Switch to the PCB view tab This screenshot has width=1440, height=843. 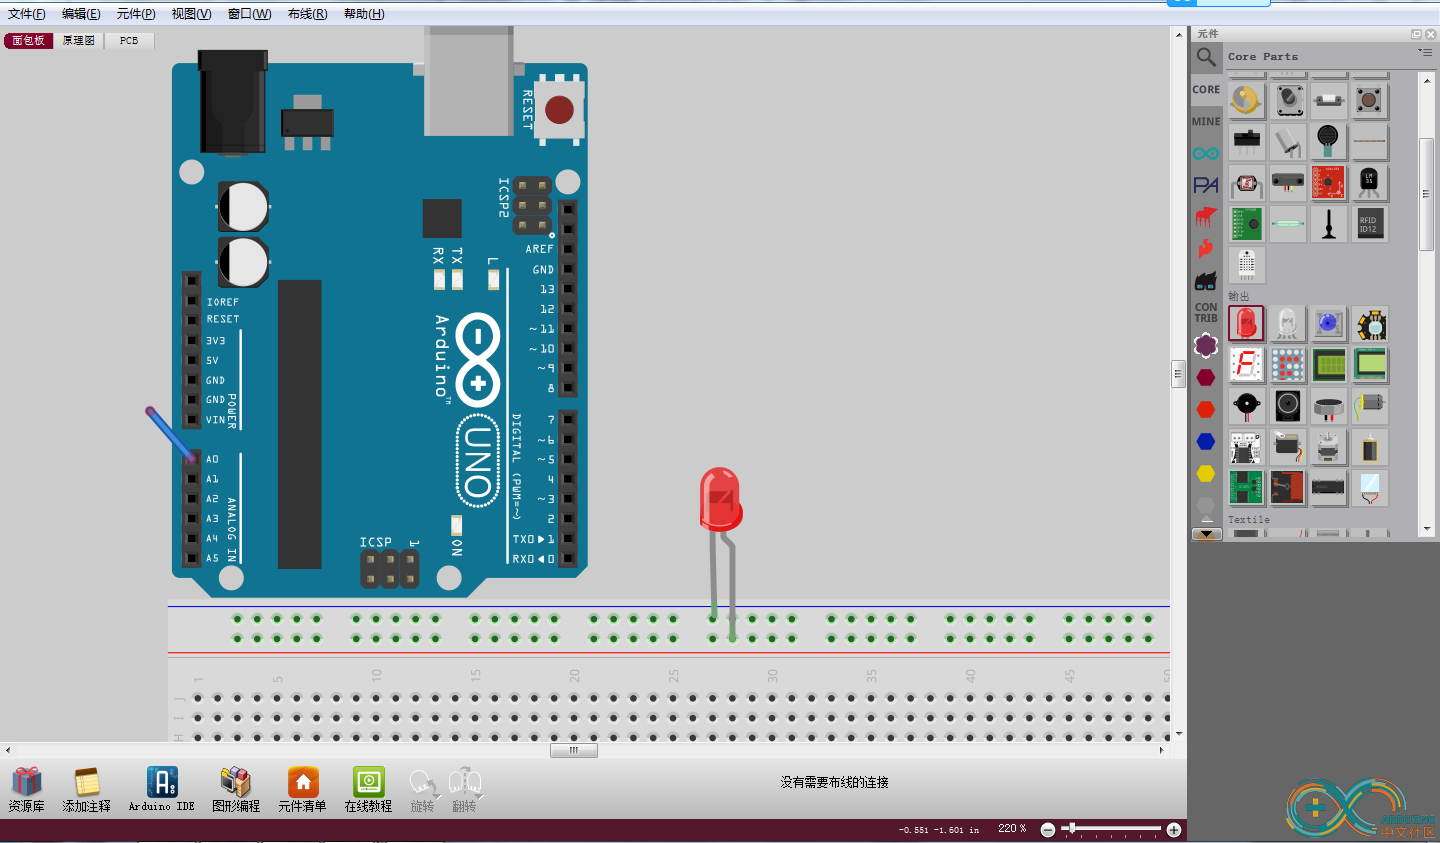(x=129, y=41)
